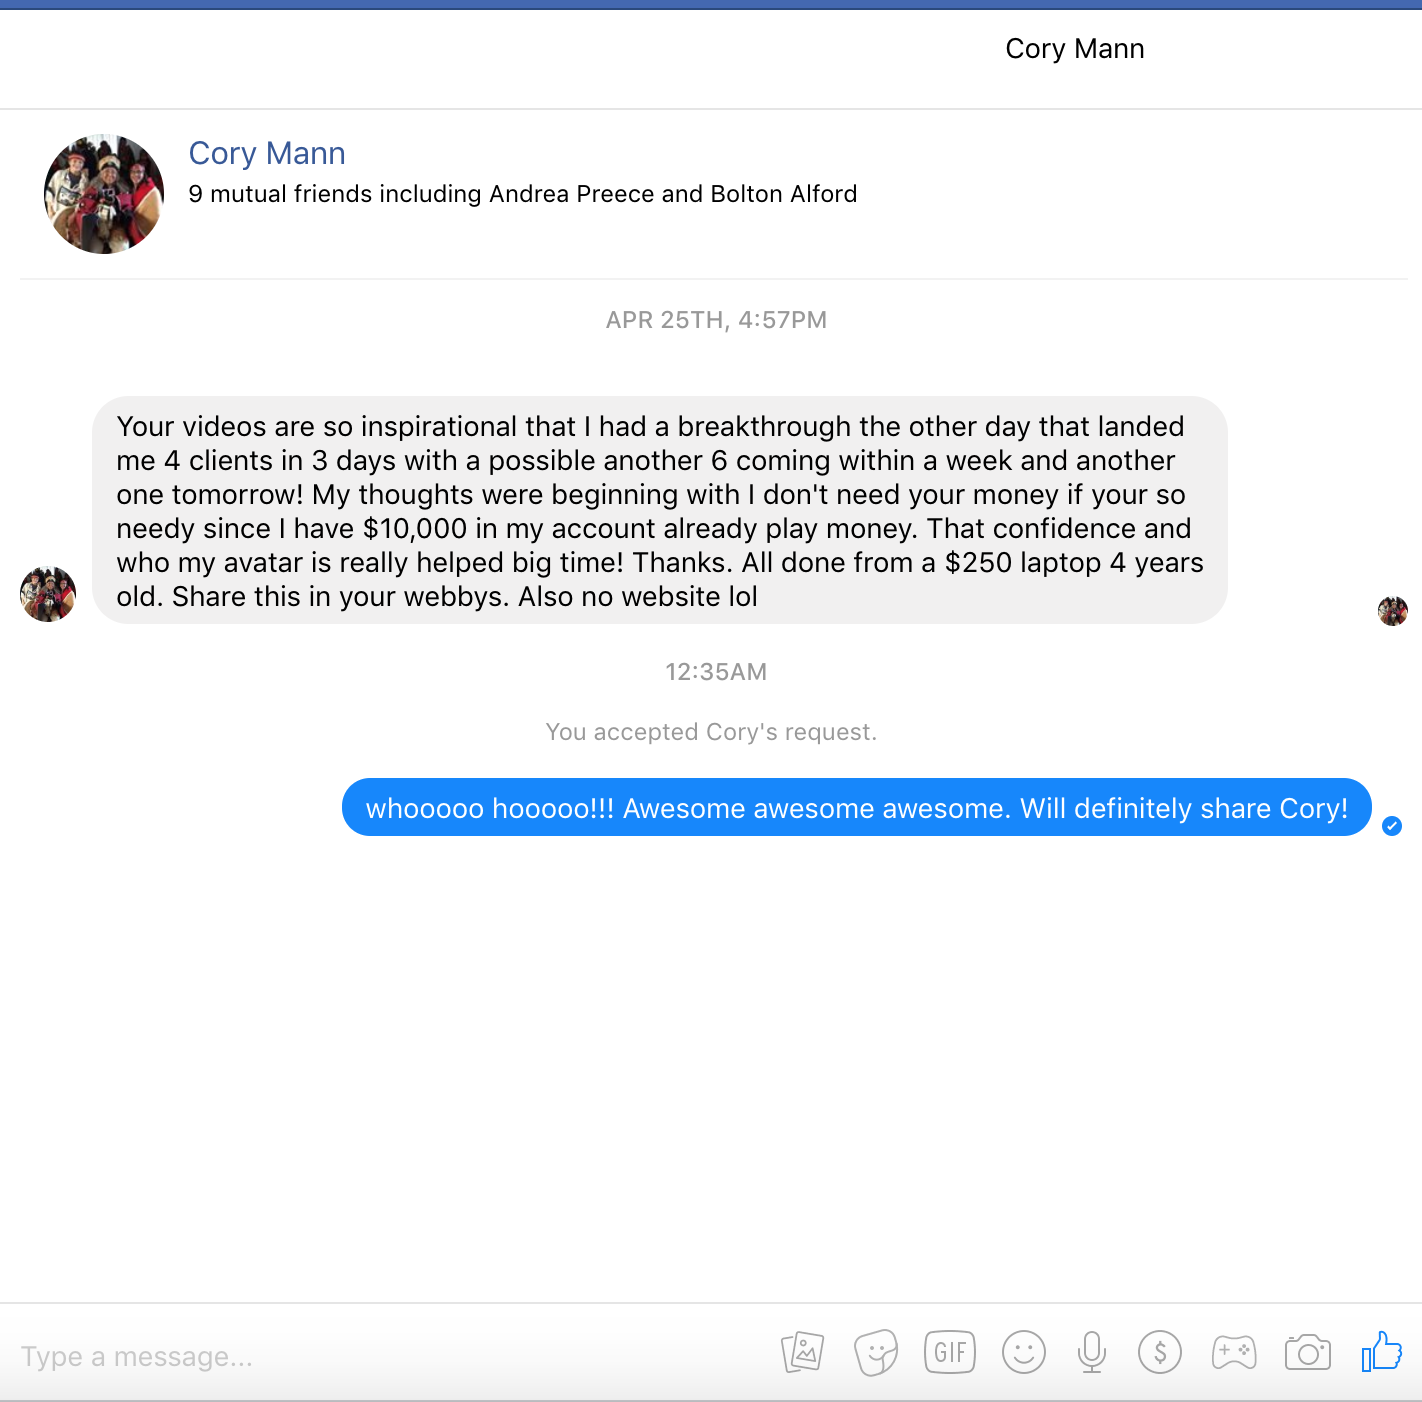Image resolution: width=1422 pixels, height=1402 pixels.
Task: Open the emoji smiley picker
Action: click(x=1024, y=1353)
